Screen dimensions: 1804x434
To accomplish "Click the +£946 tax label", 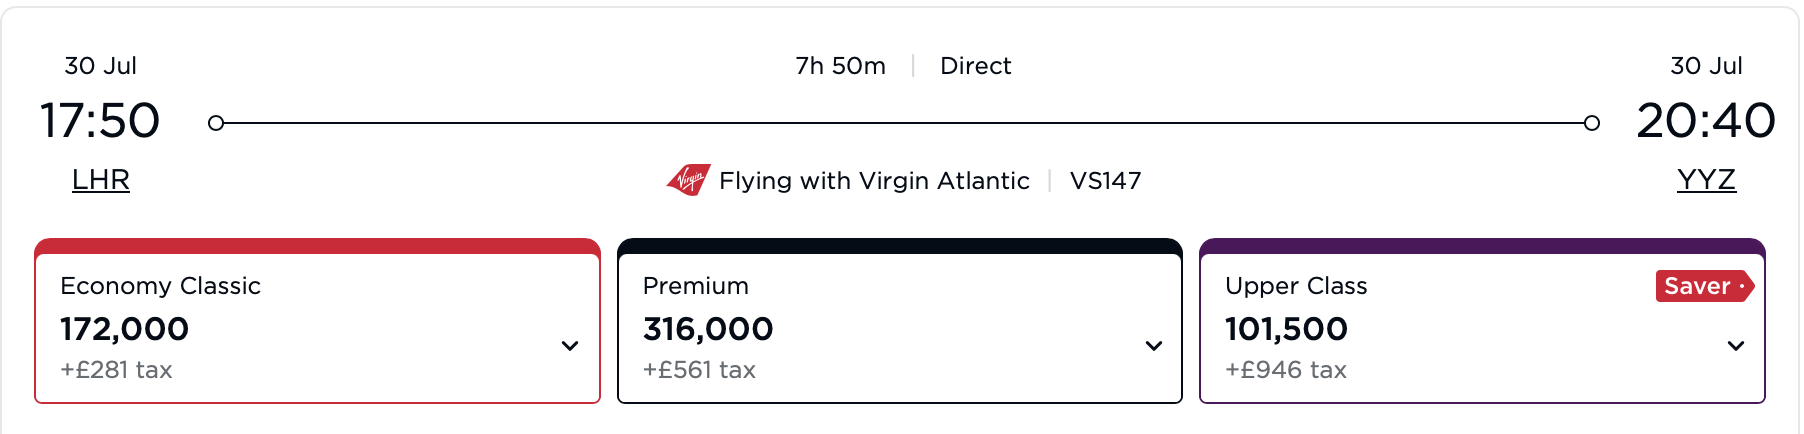I will pyautogui.click(x=1286, y=370).
